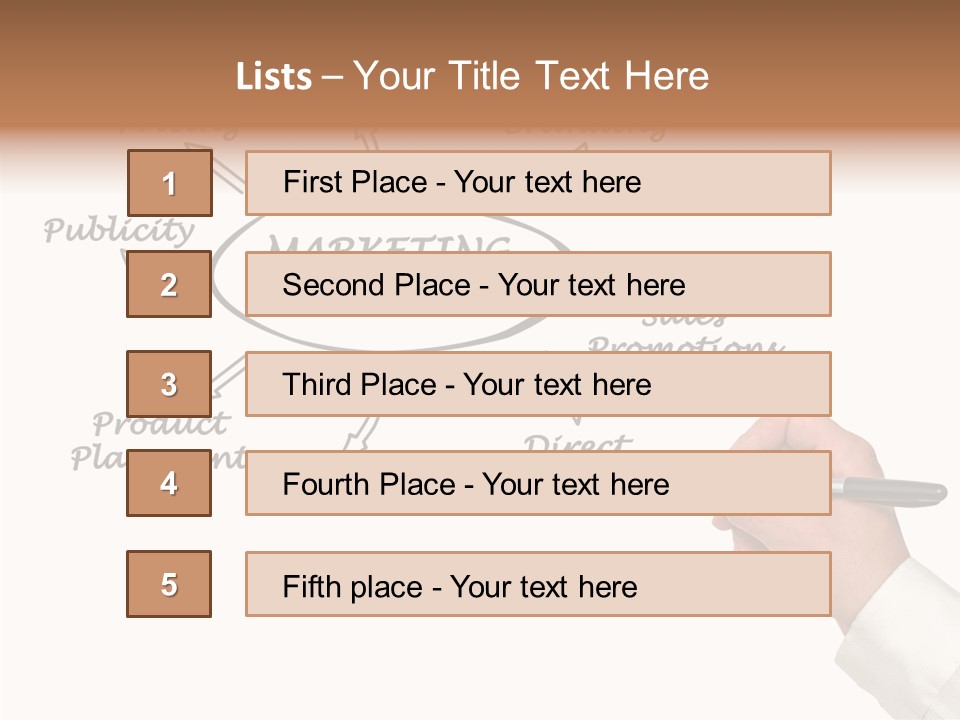
Task: Click the Third Place text bar
Action: (x=538, y=384)
